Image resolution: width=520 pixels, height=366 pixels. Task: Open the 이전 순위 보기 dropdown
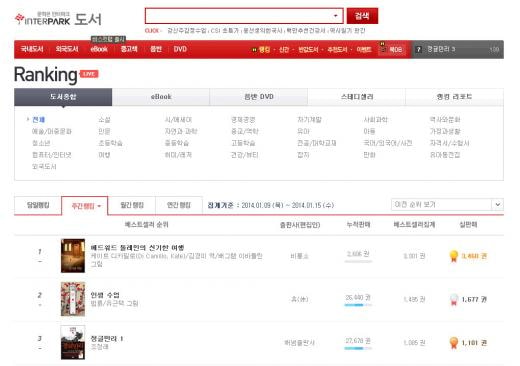[x=447, y=204]
